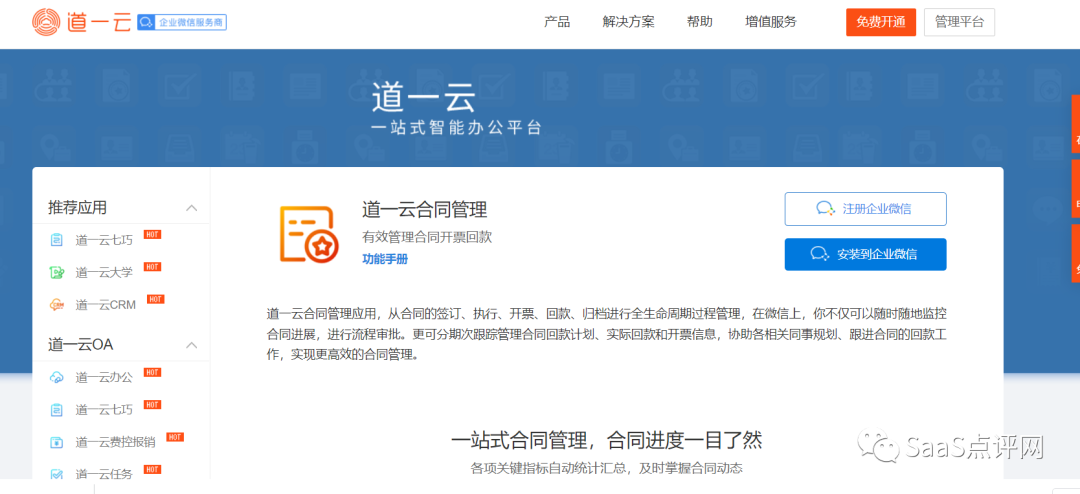Collapse the 推荐应用 section
The height and width of the screenshot is (494, 1080).
point(192,207)
